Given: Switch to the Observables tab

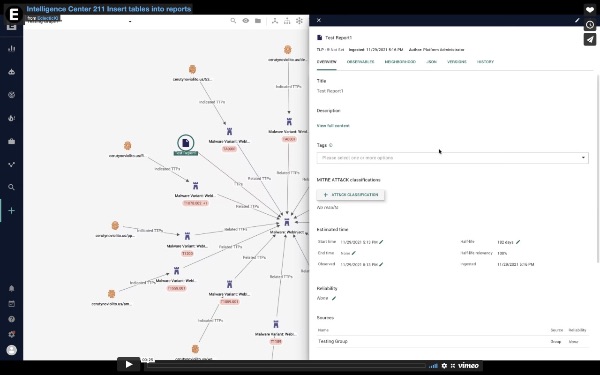Looking at the screenshot, I should click(x=360, y=62).
